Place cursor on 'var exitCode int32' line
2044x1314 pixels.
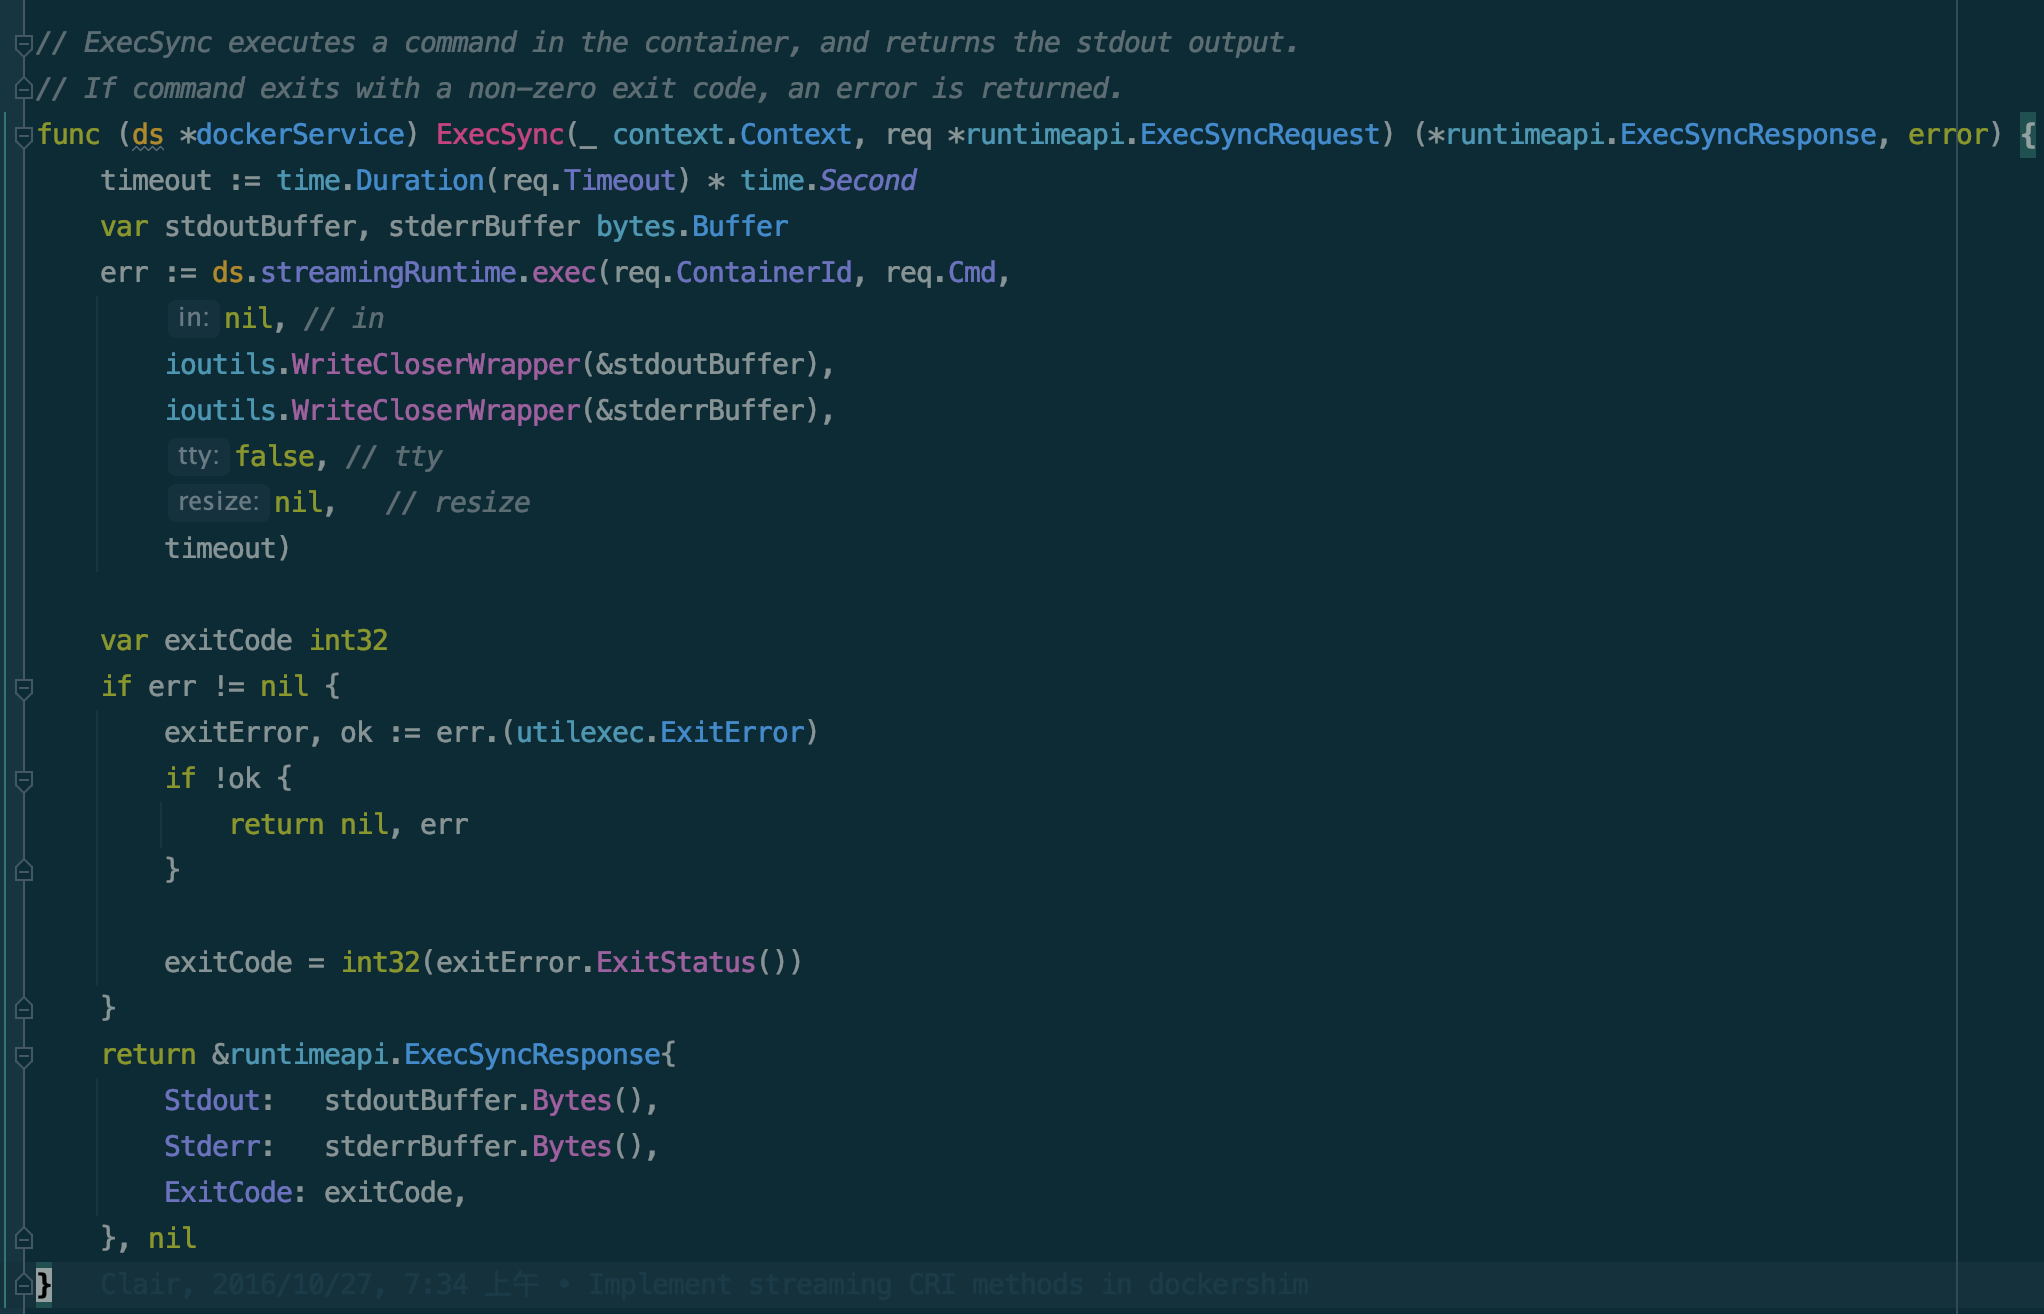point(243,641)
